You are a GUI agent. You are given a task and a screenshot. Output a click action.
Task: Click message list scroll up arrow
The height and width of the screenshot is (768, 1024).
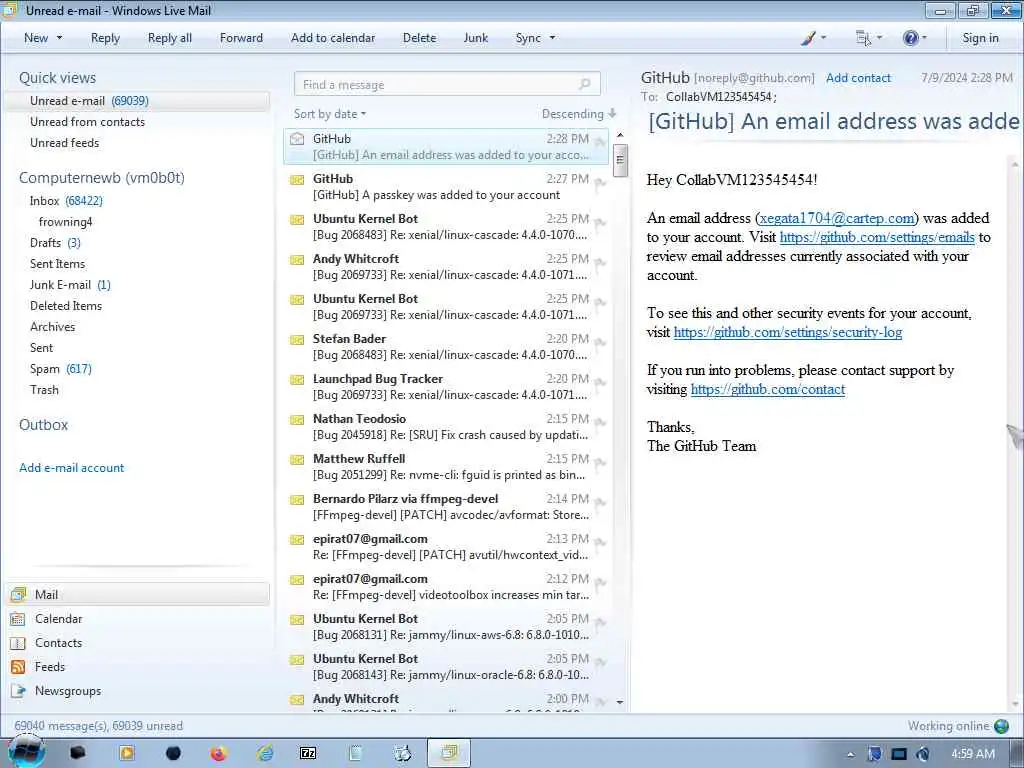(x=620, y=135)
